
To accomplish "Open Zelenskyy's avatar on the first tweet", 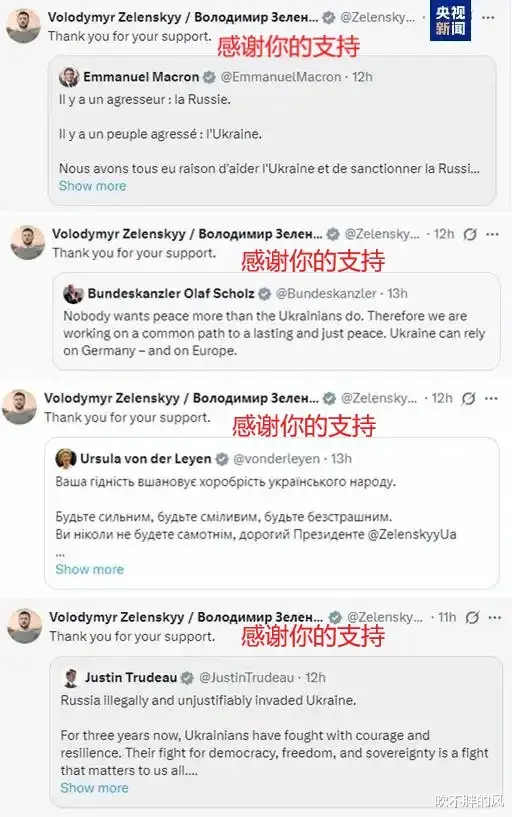I will tap(23, 26).
